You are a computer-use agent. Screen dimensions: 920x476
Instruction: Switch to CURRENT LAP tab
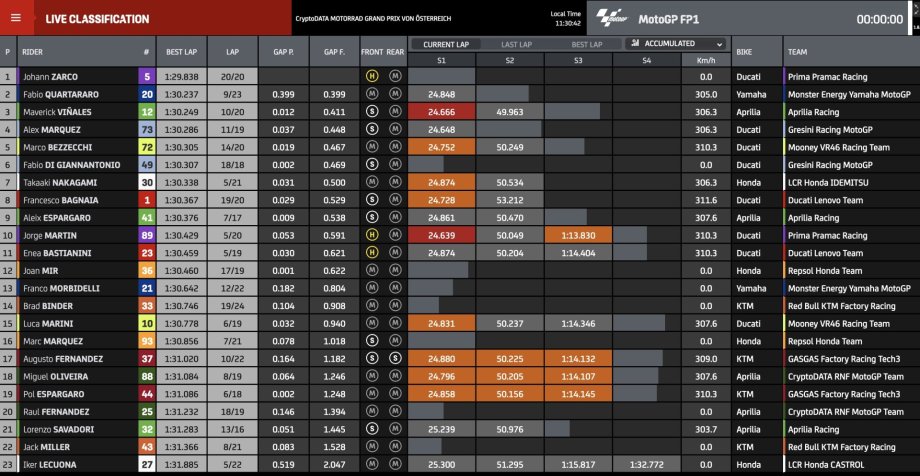pyautogui.click(x=444, y=45)
